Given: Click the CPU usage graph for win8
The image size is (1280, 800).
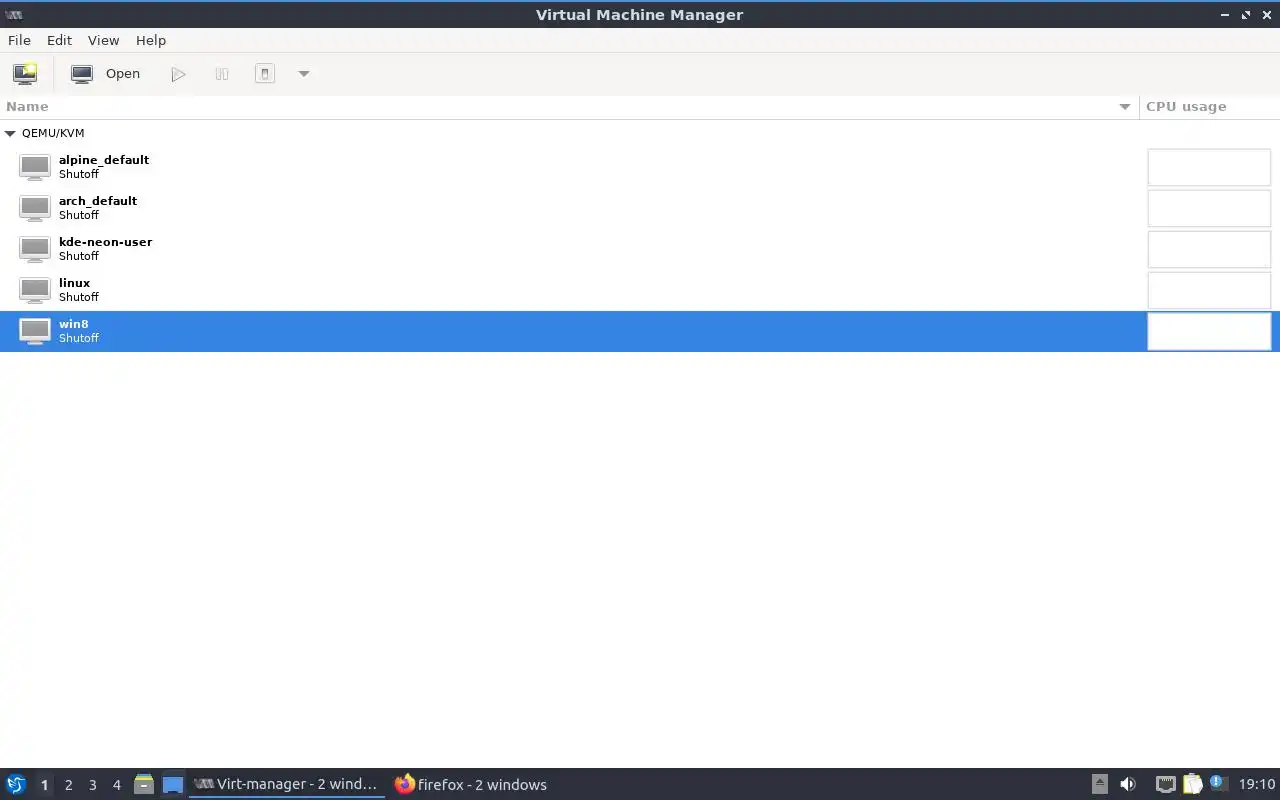Looking at the screenshot, I should [x=1209, y=331].
